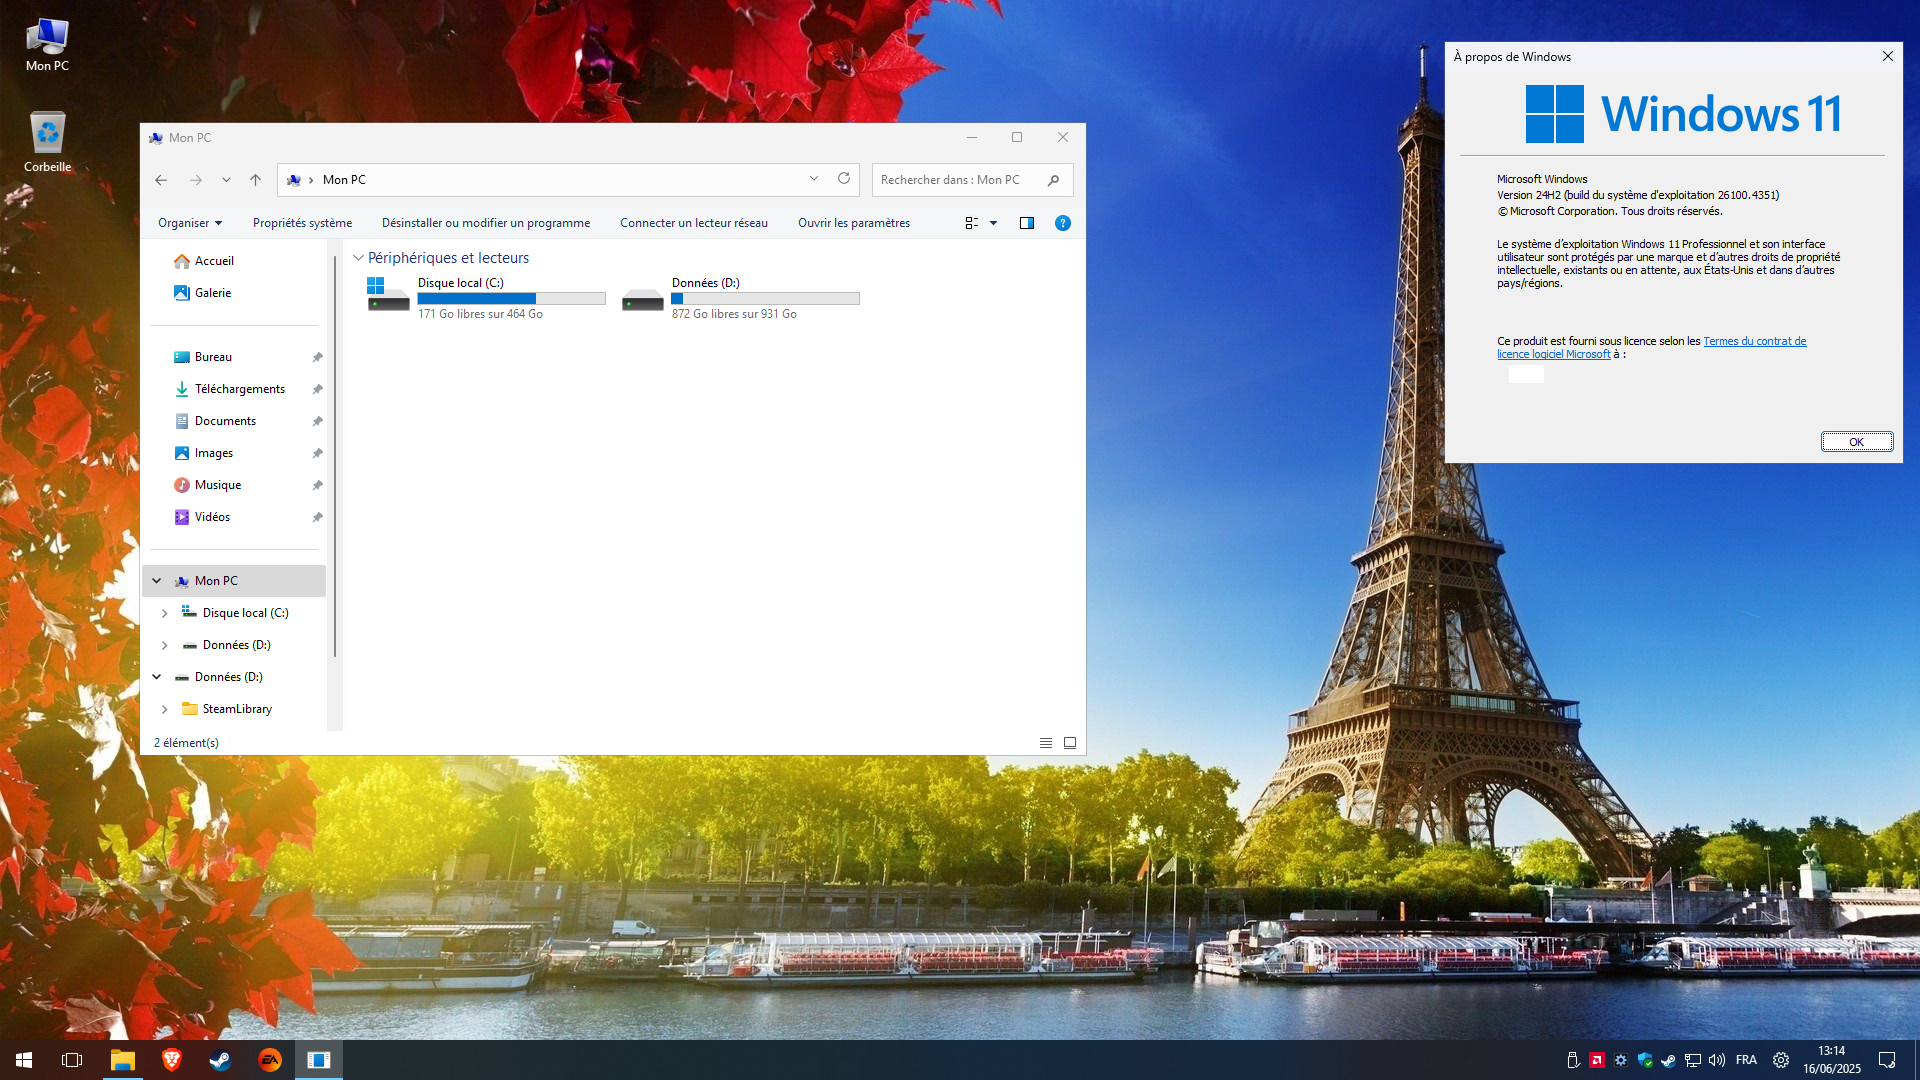This screenshot has height=1080, width=1920.
Task: Open Windows Security tray icon
Action: 1645,1060
